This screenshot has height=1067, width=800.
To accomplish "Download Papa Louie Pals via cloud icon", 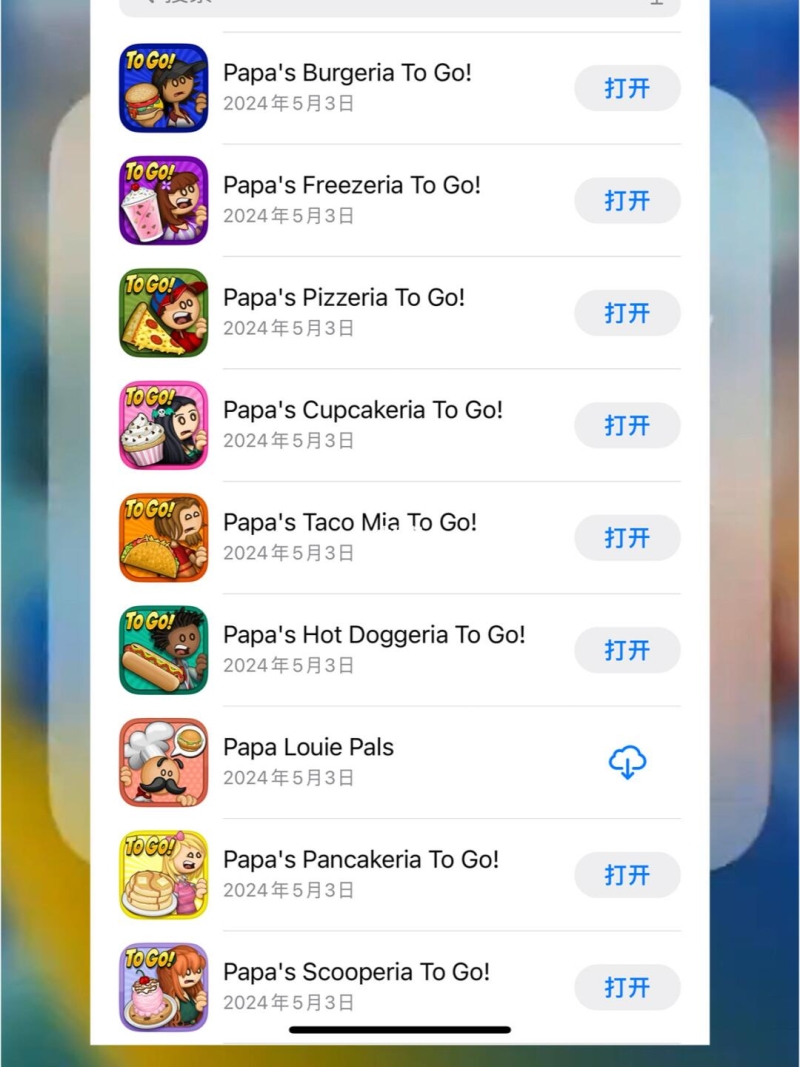I will coord(627,762).
